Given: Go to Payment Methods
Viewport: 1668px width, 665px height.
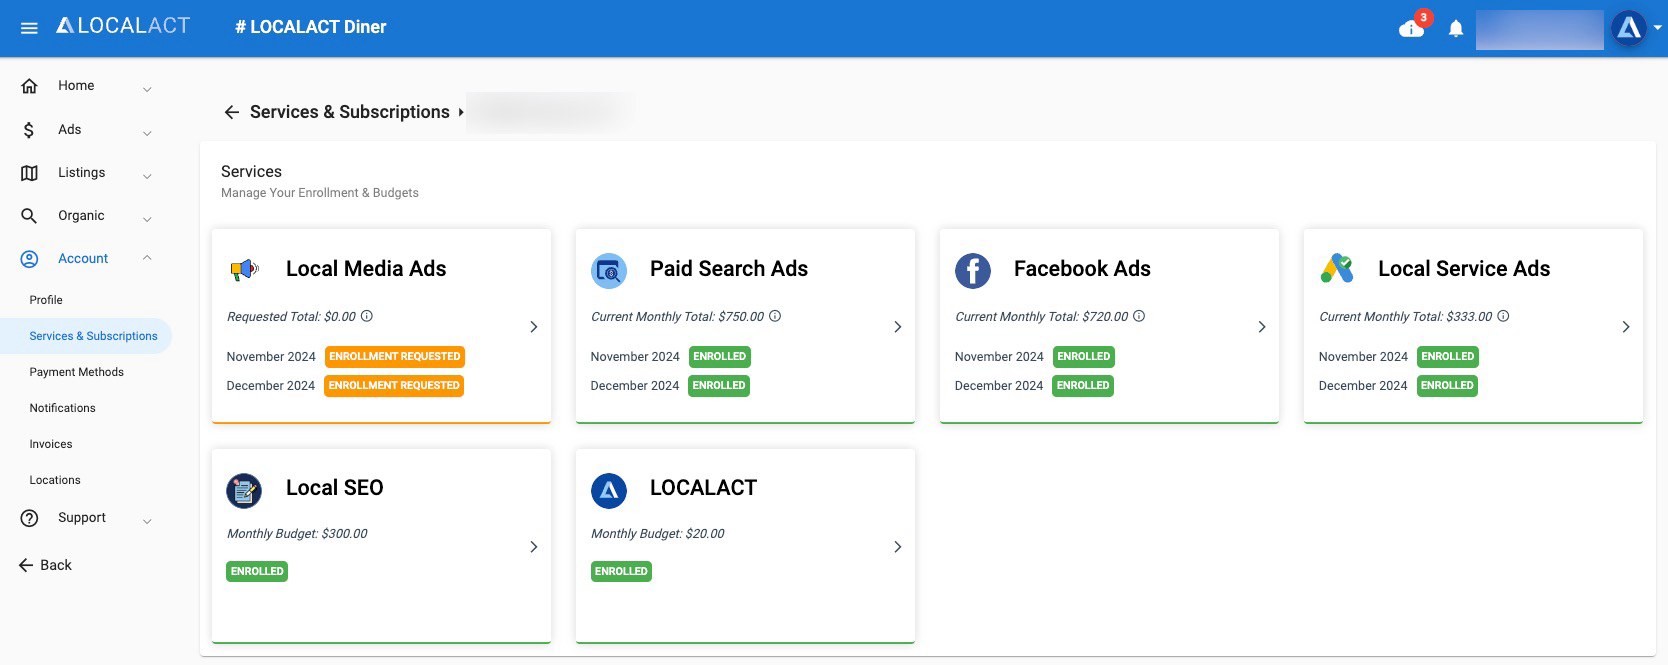Looking at the screenshot, I should tap(77, 372).
